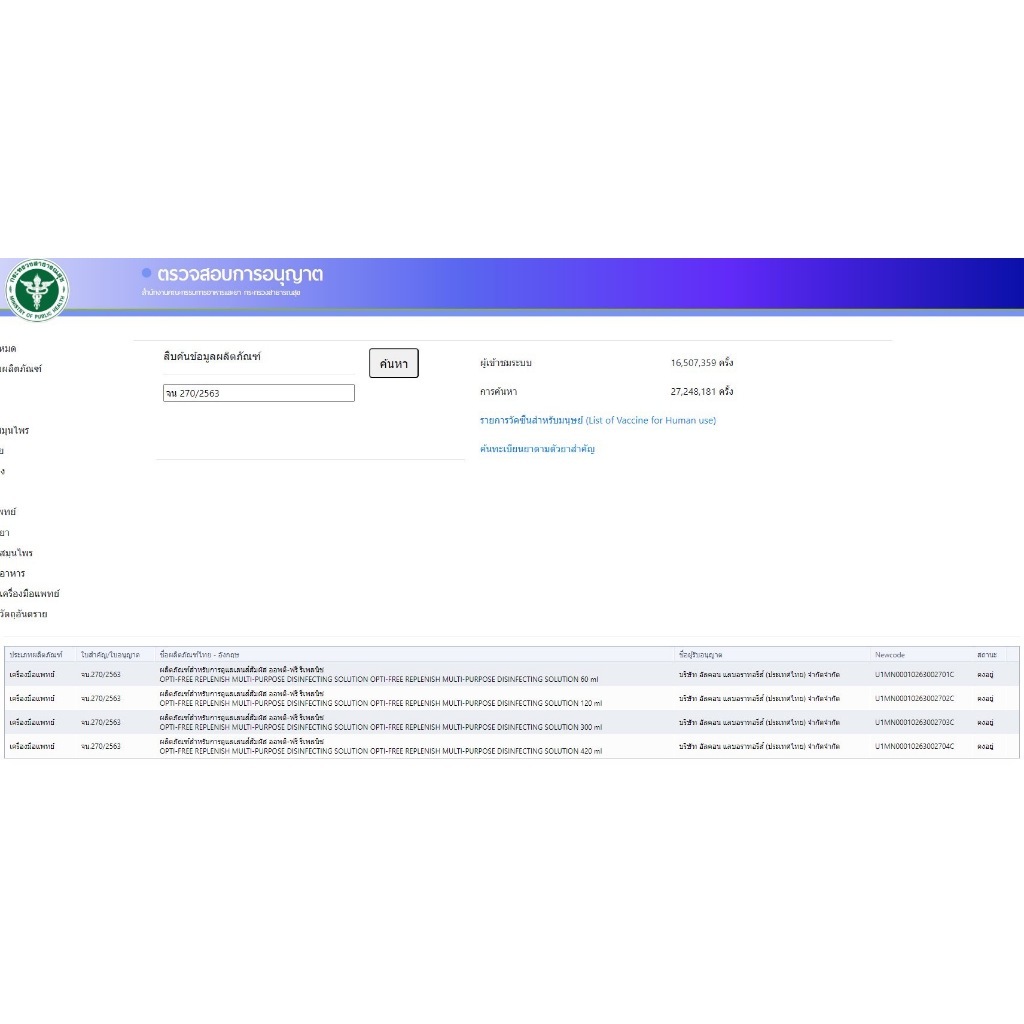Click the ผู้เข้าชมระบบ label
Screen dimensions: 1024x1024
coord(505,362)
